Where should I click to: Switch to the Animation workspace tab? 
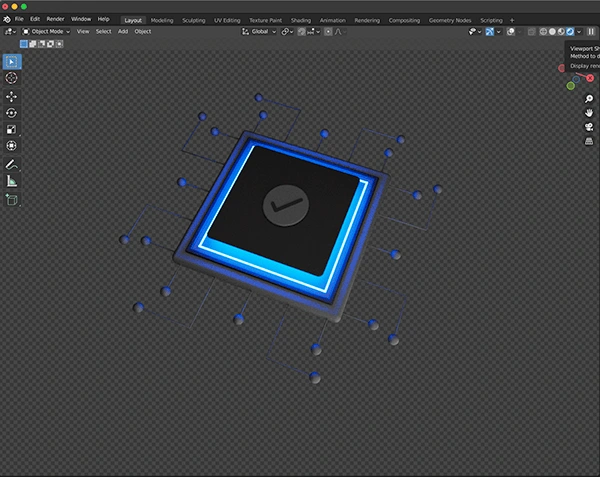pos(333,20)
